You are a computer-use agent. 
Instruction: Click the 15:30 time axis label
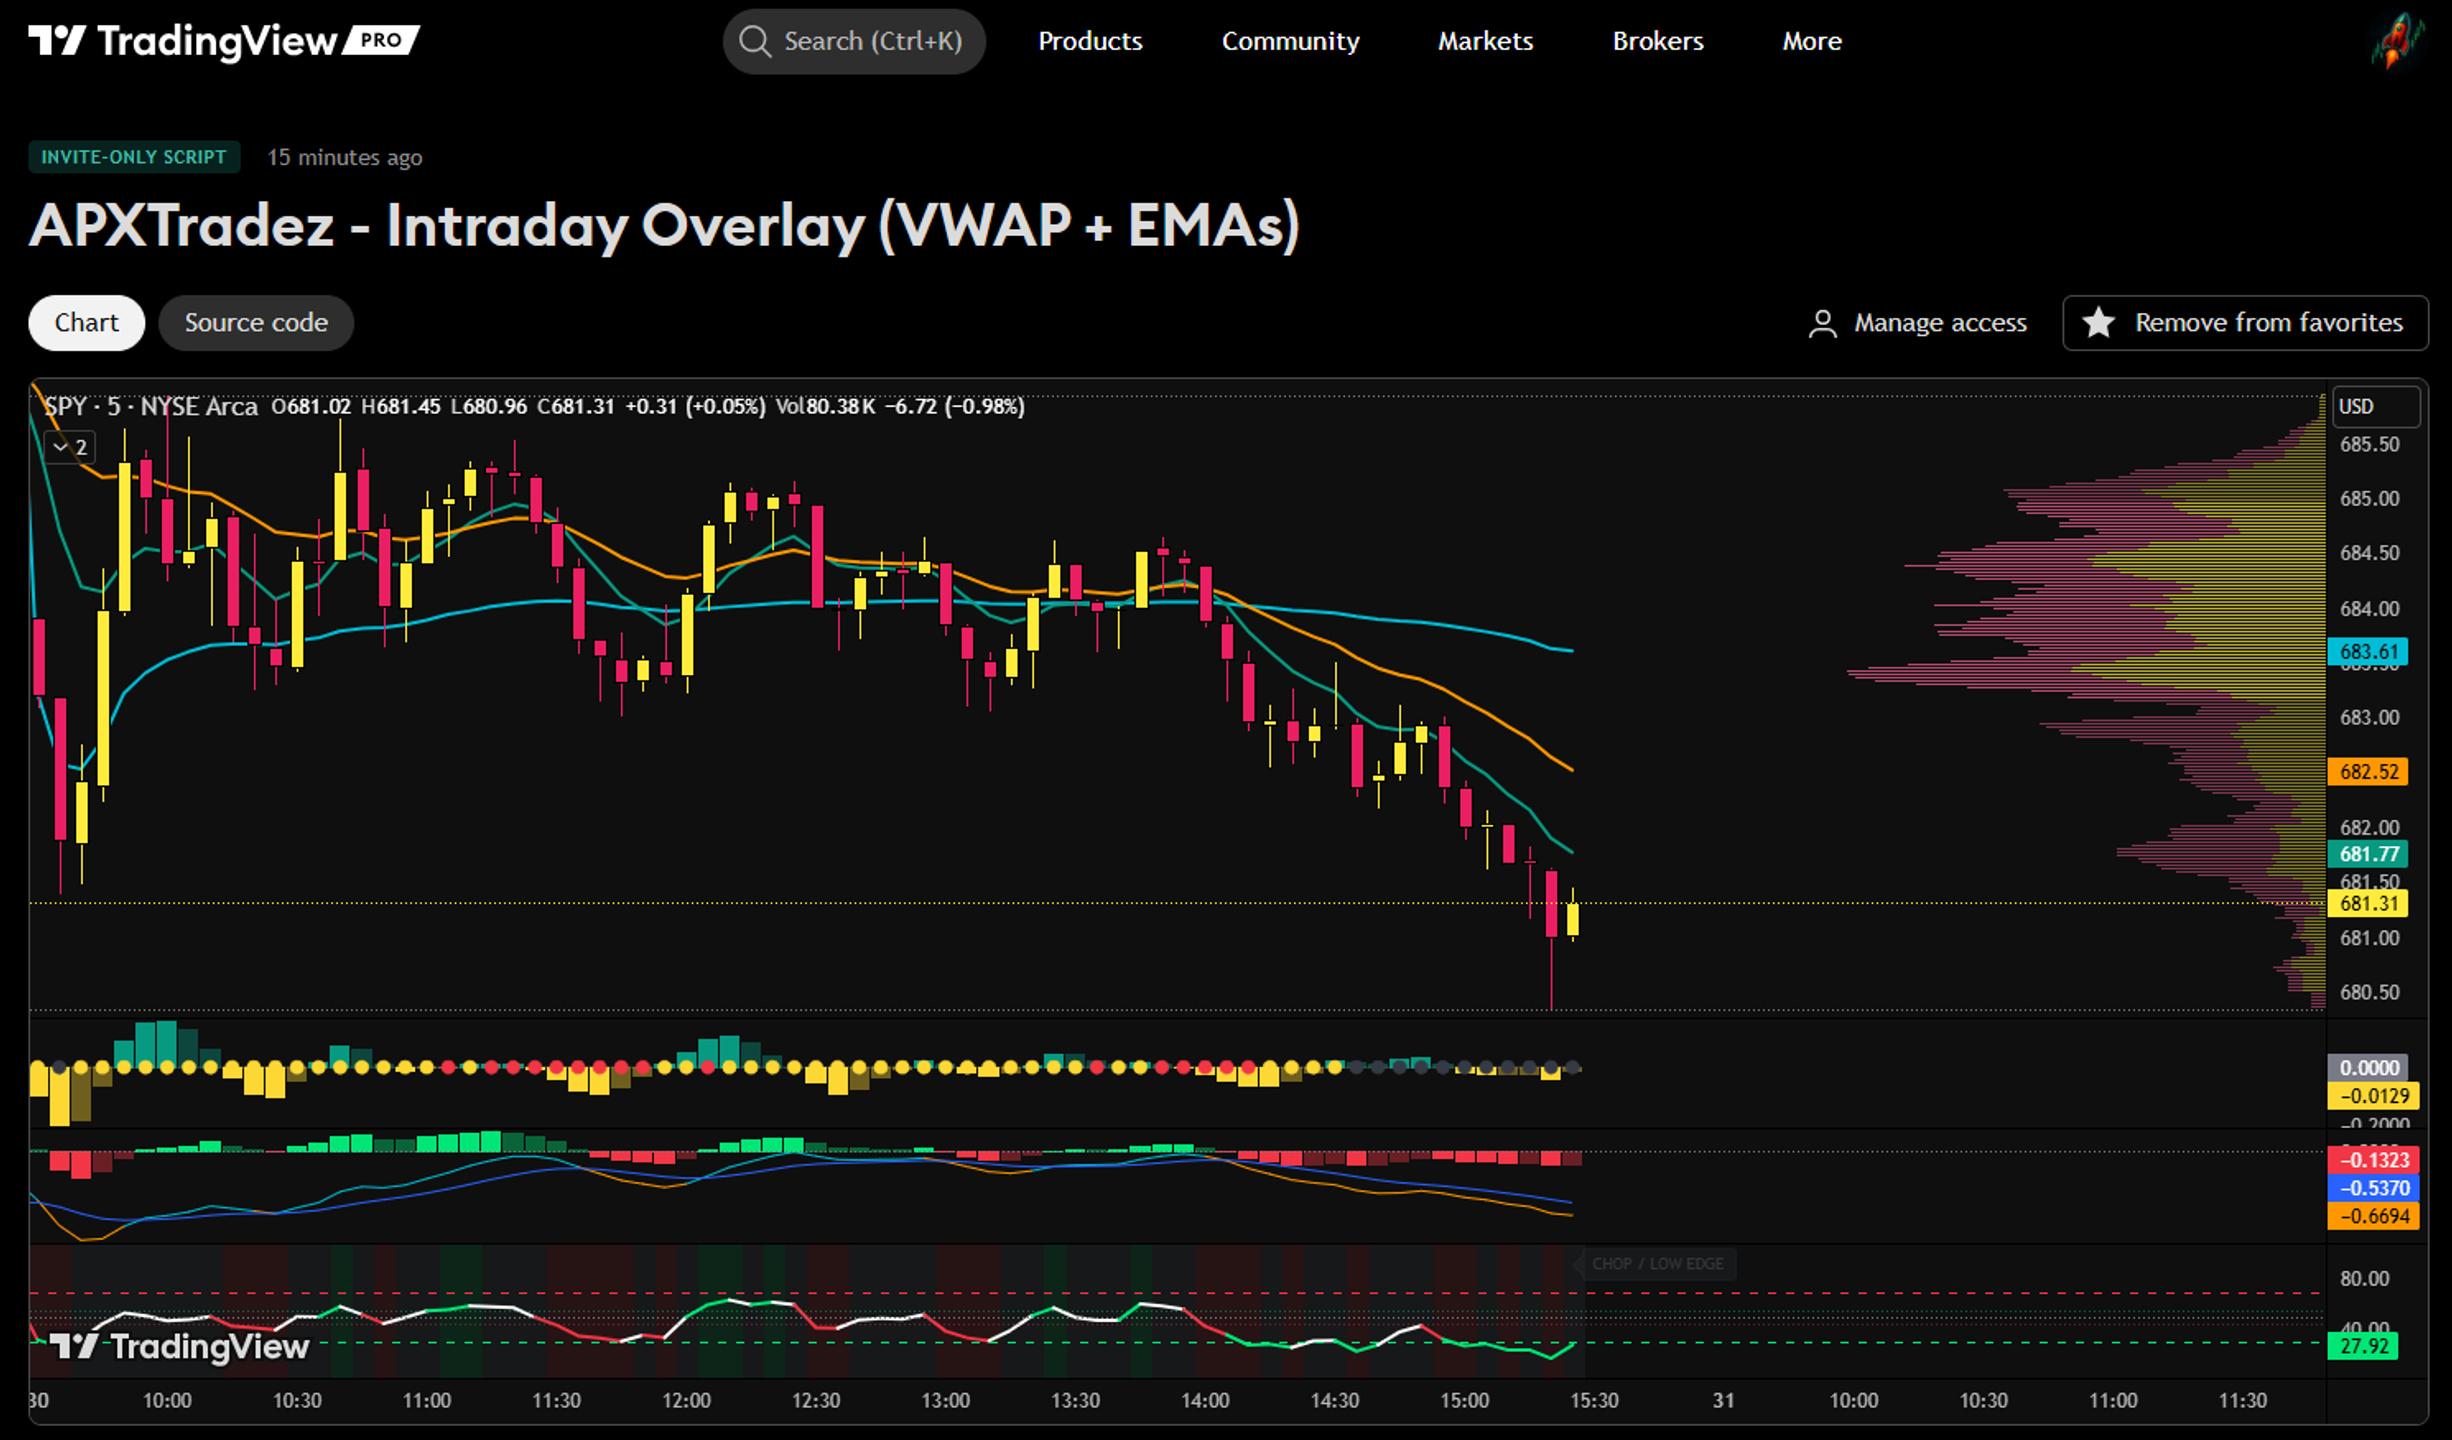1594,1401
